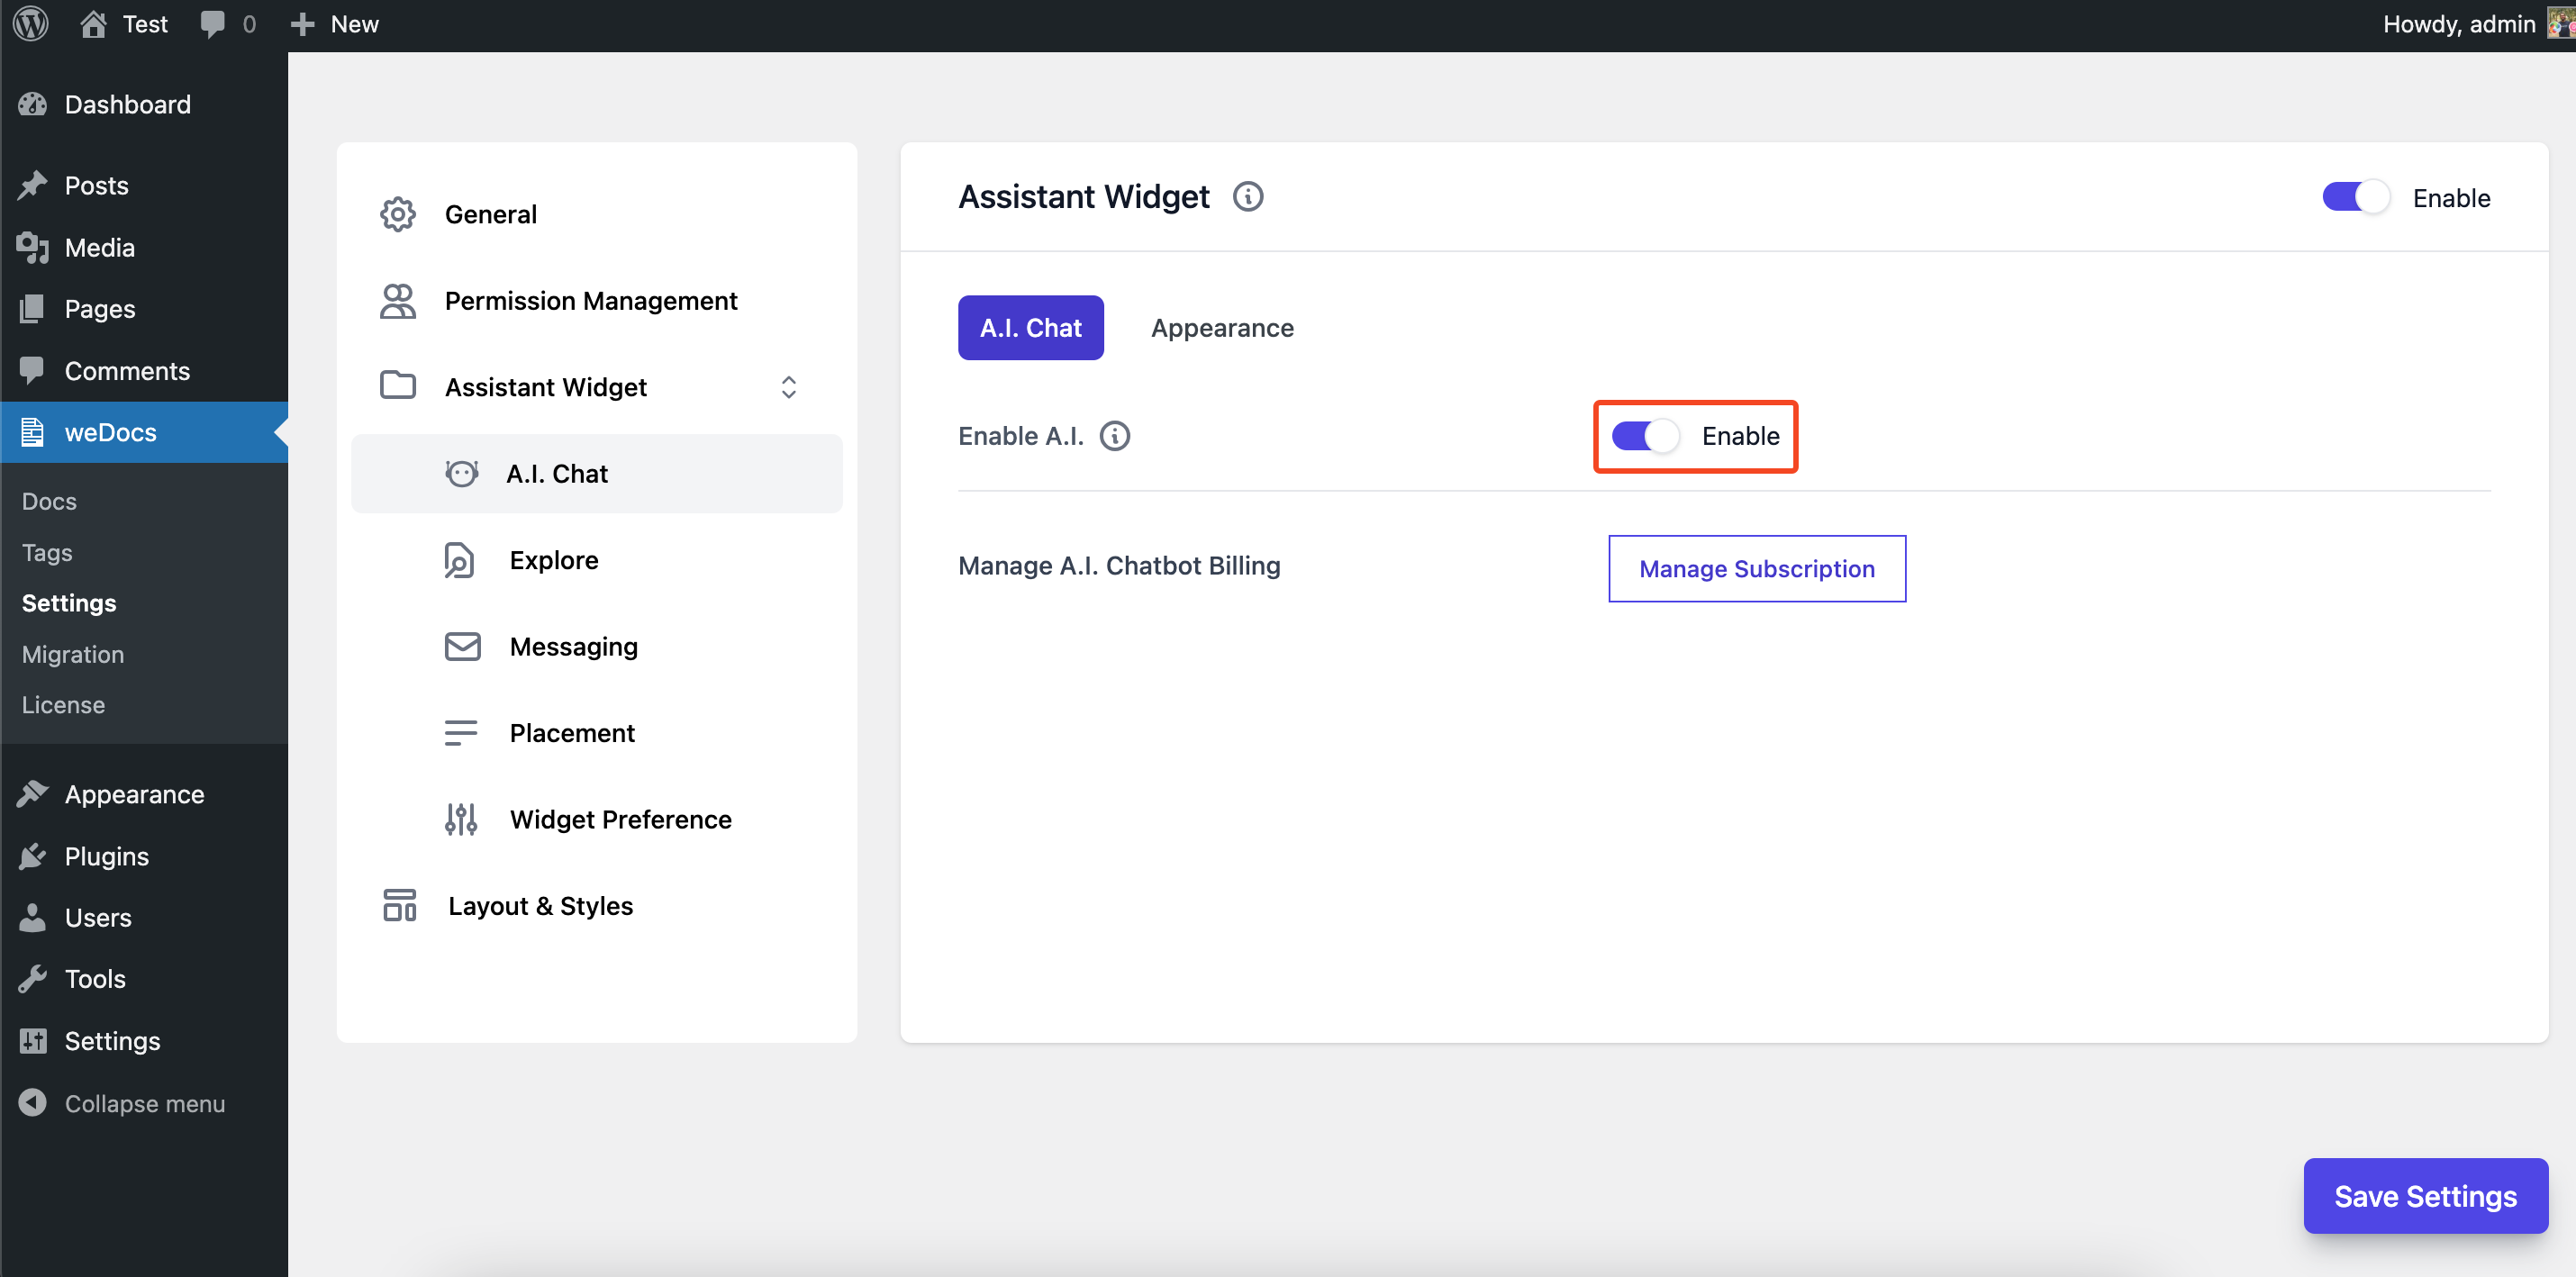The height and width of the screenshot is (1277, 2576).
Task: Click the Users person icon
Action: tap(32, 917)
